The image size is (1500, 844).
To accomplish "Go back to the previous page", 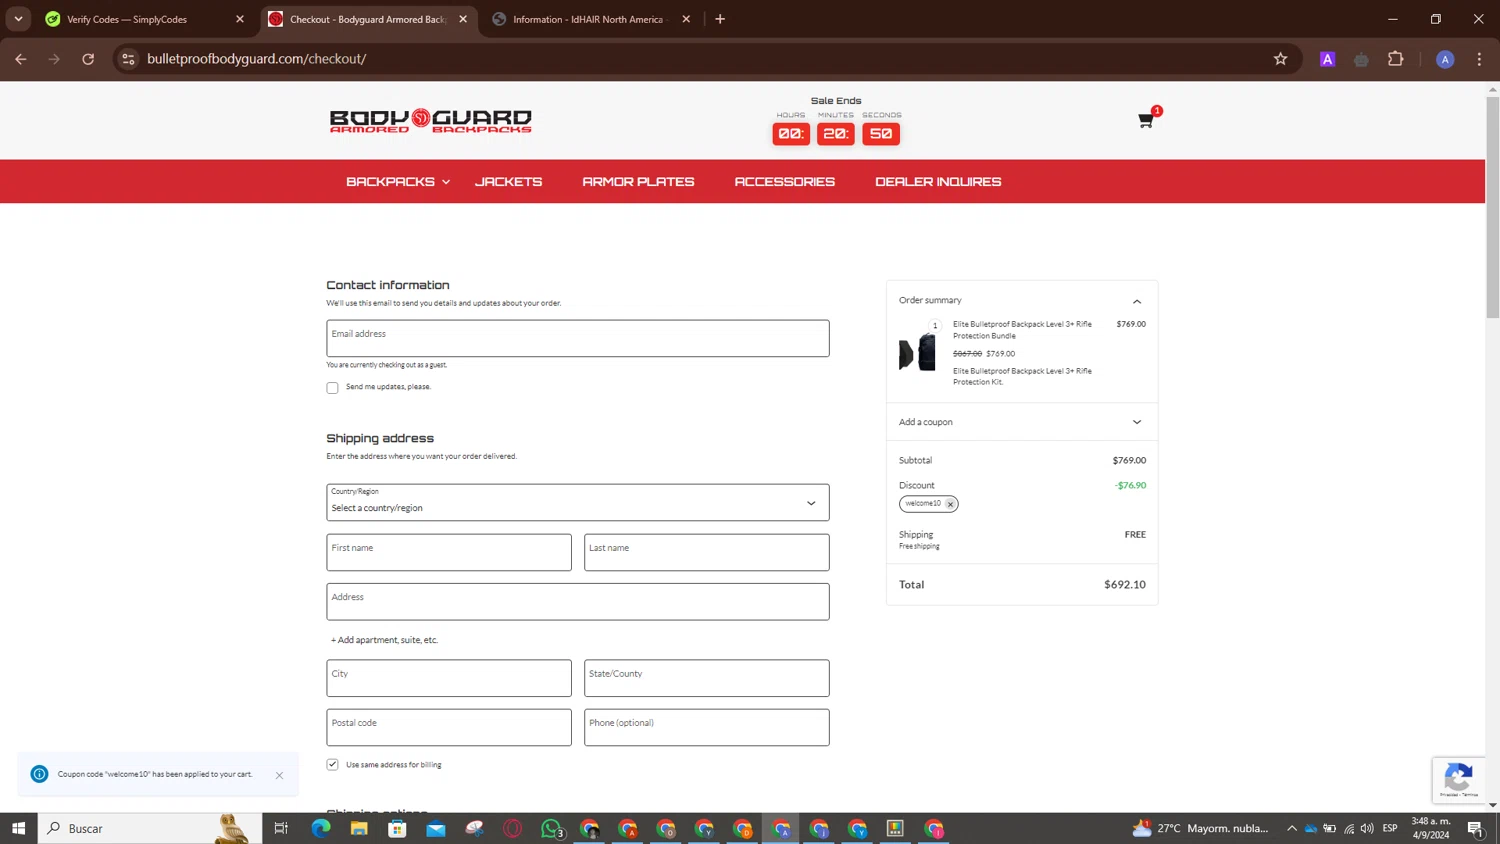I will click(21, 59).
